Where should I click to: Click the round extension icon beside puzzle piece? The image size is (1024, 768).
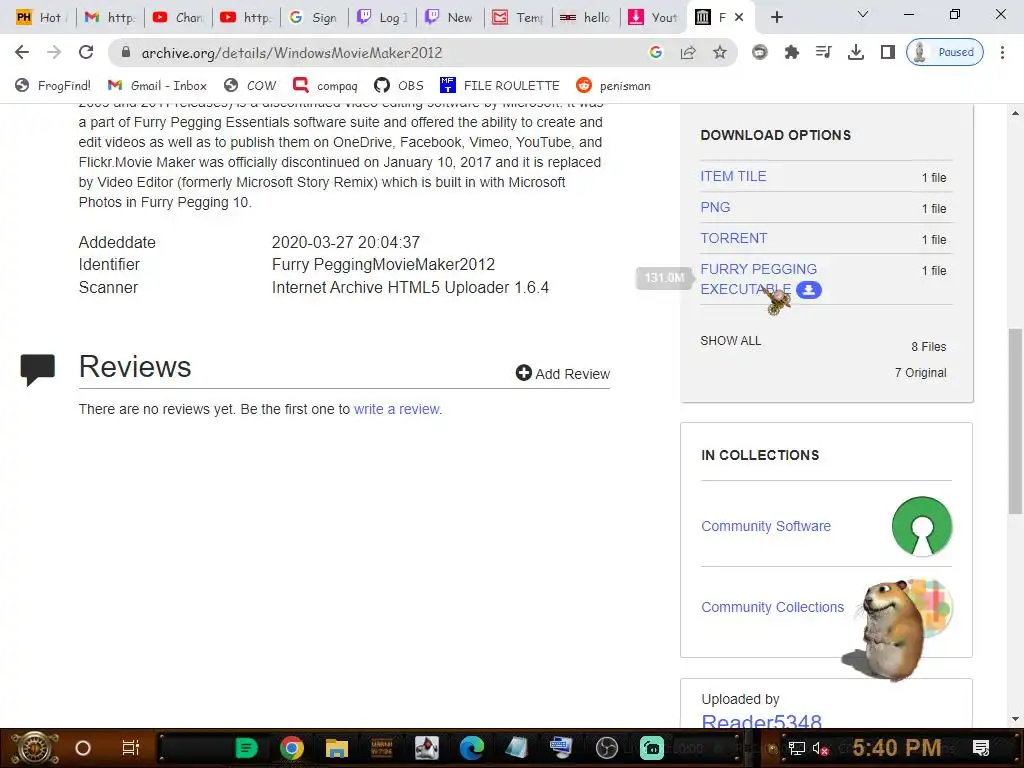pos(760,52)
